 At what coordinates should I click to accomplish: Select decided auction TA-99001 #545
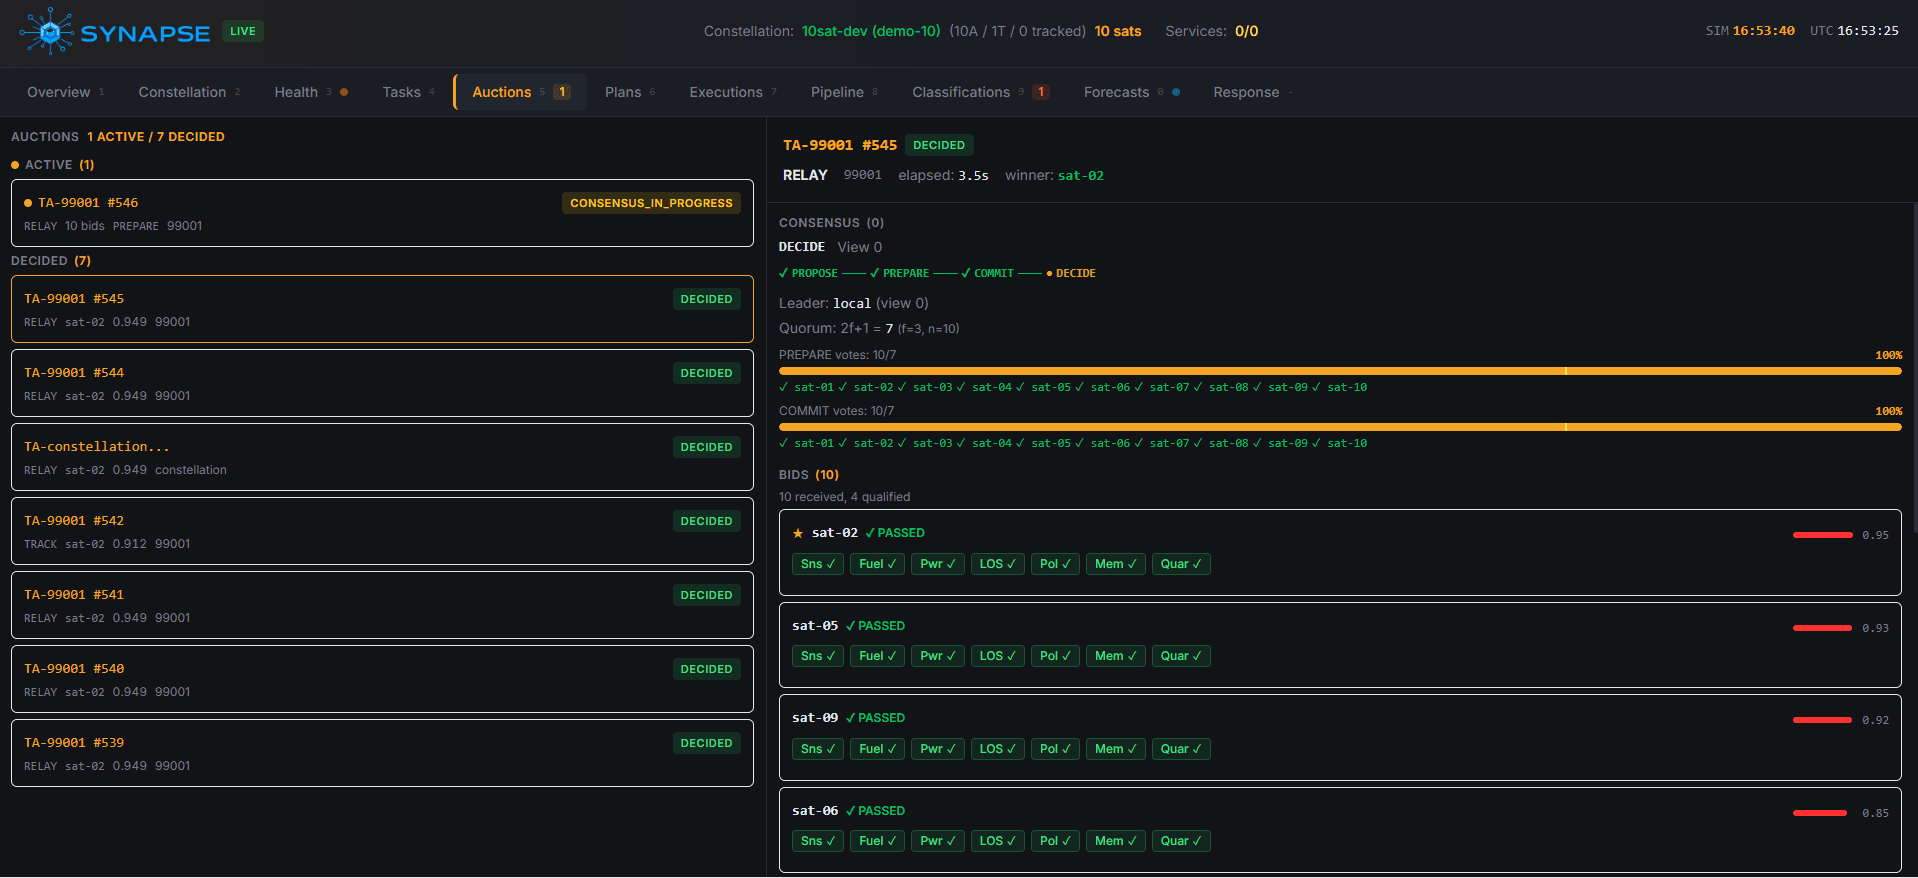(x=382, y=309)
